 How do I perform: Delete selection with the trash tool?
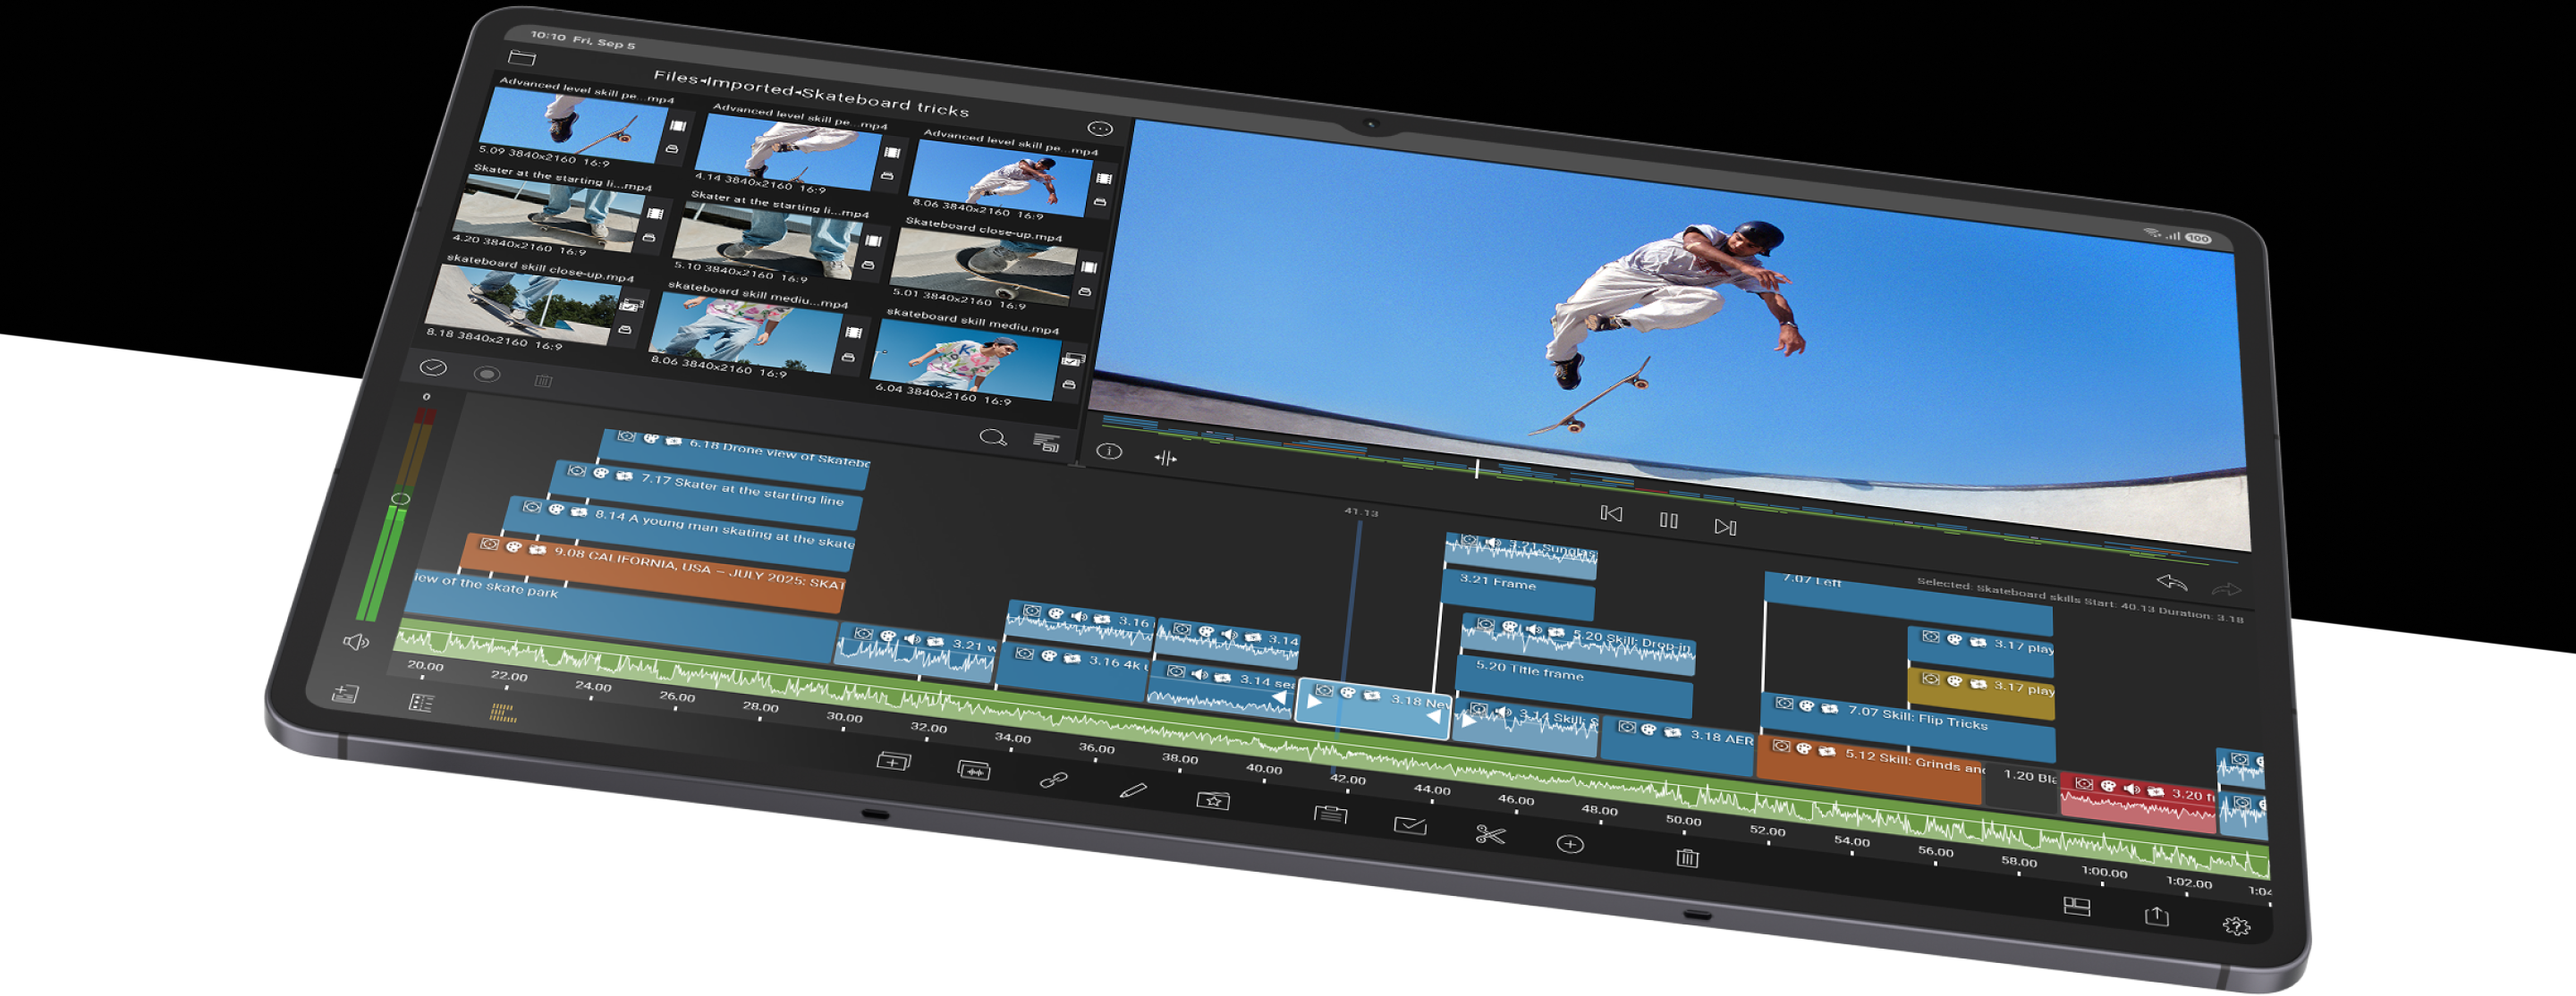click(x=1690, y=857)
